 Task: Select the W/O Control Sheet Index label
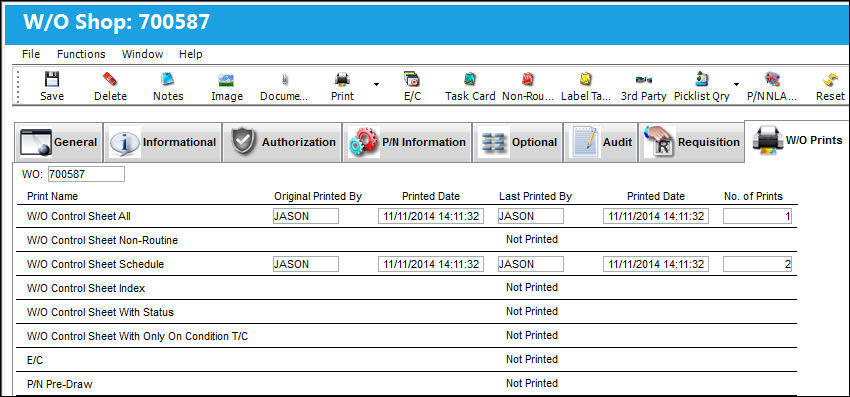pos(86,288)
